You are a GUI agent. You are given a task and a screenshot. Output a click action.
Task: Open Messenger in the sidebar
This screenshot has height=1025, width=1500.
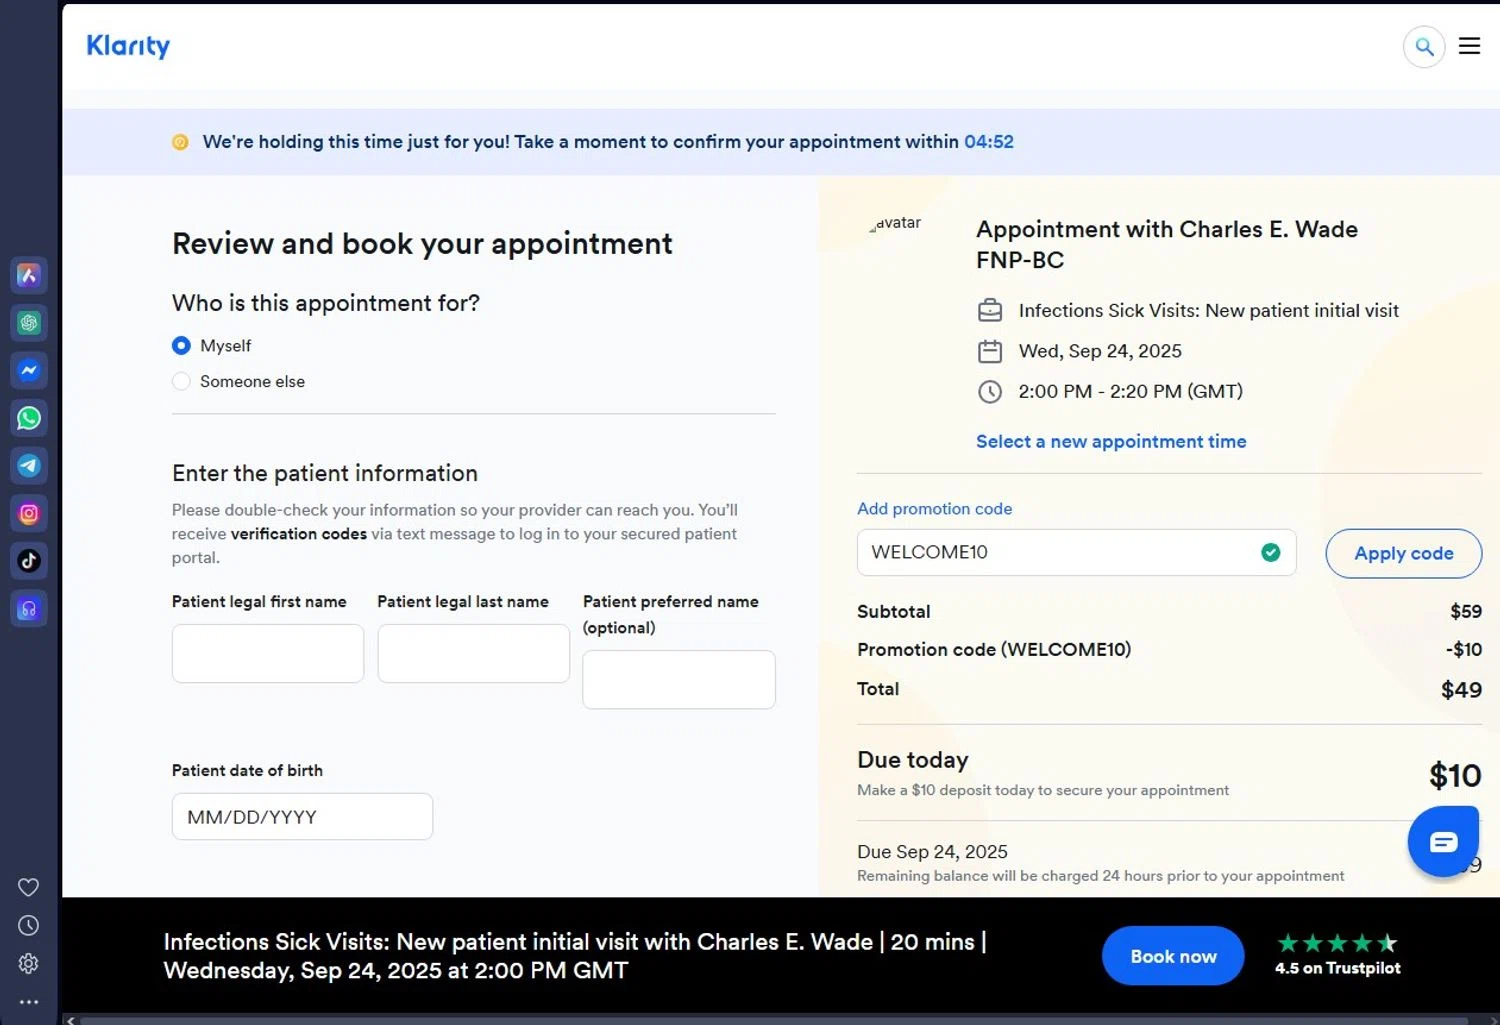[29, 370]
